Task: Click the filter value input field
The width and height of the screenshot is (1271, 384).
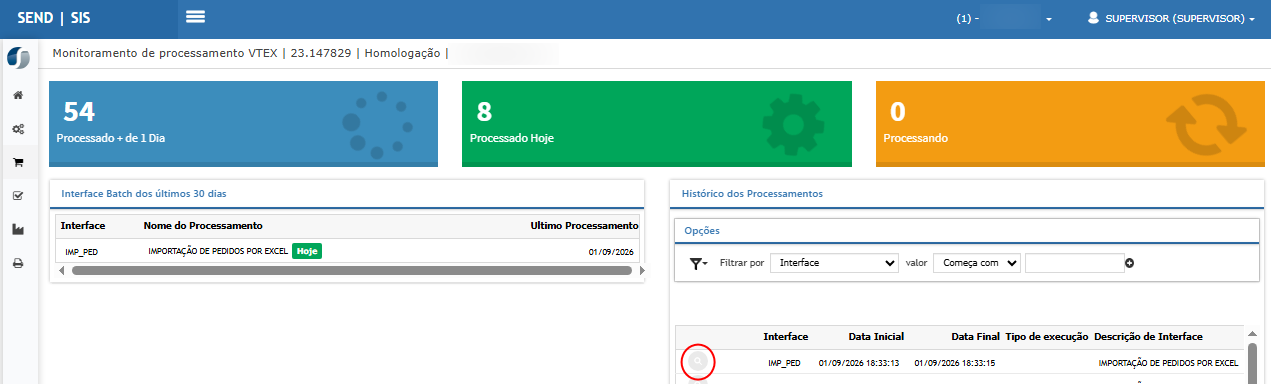Action: (1074, 263)
